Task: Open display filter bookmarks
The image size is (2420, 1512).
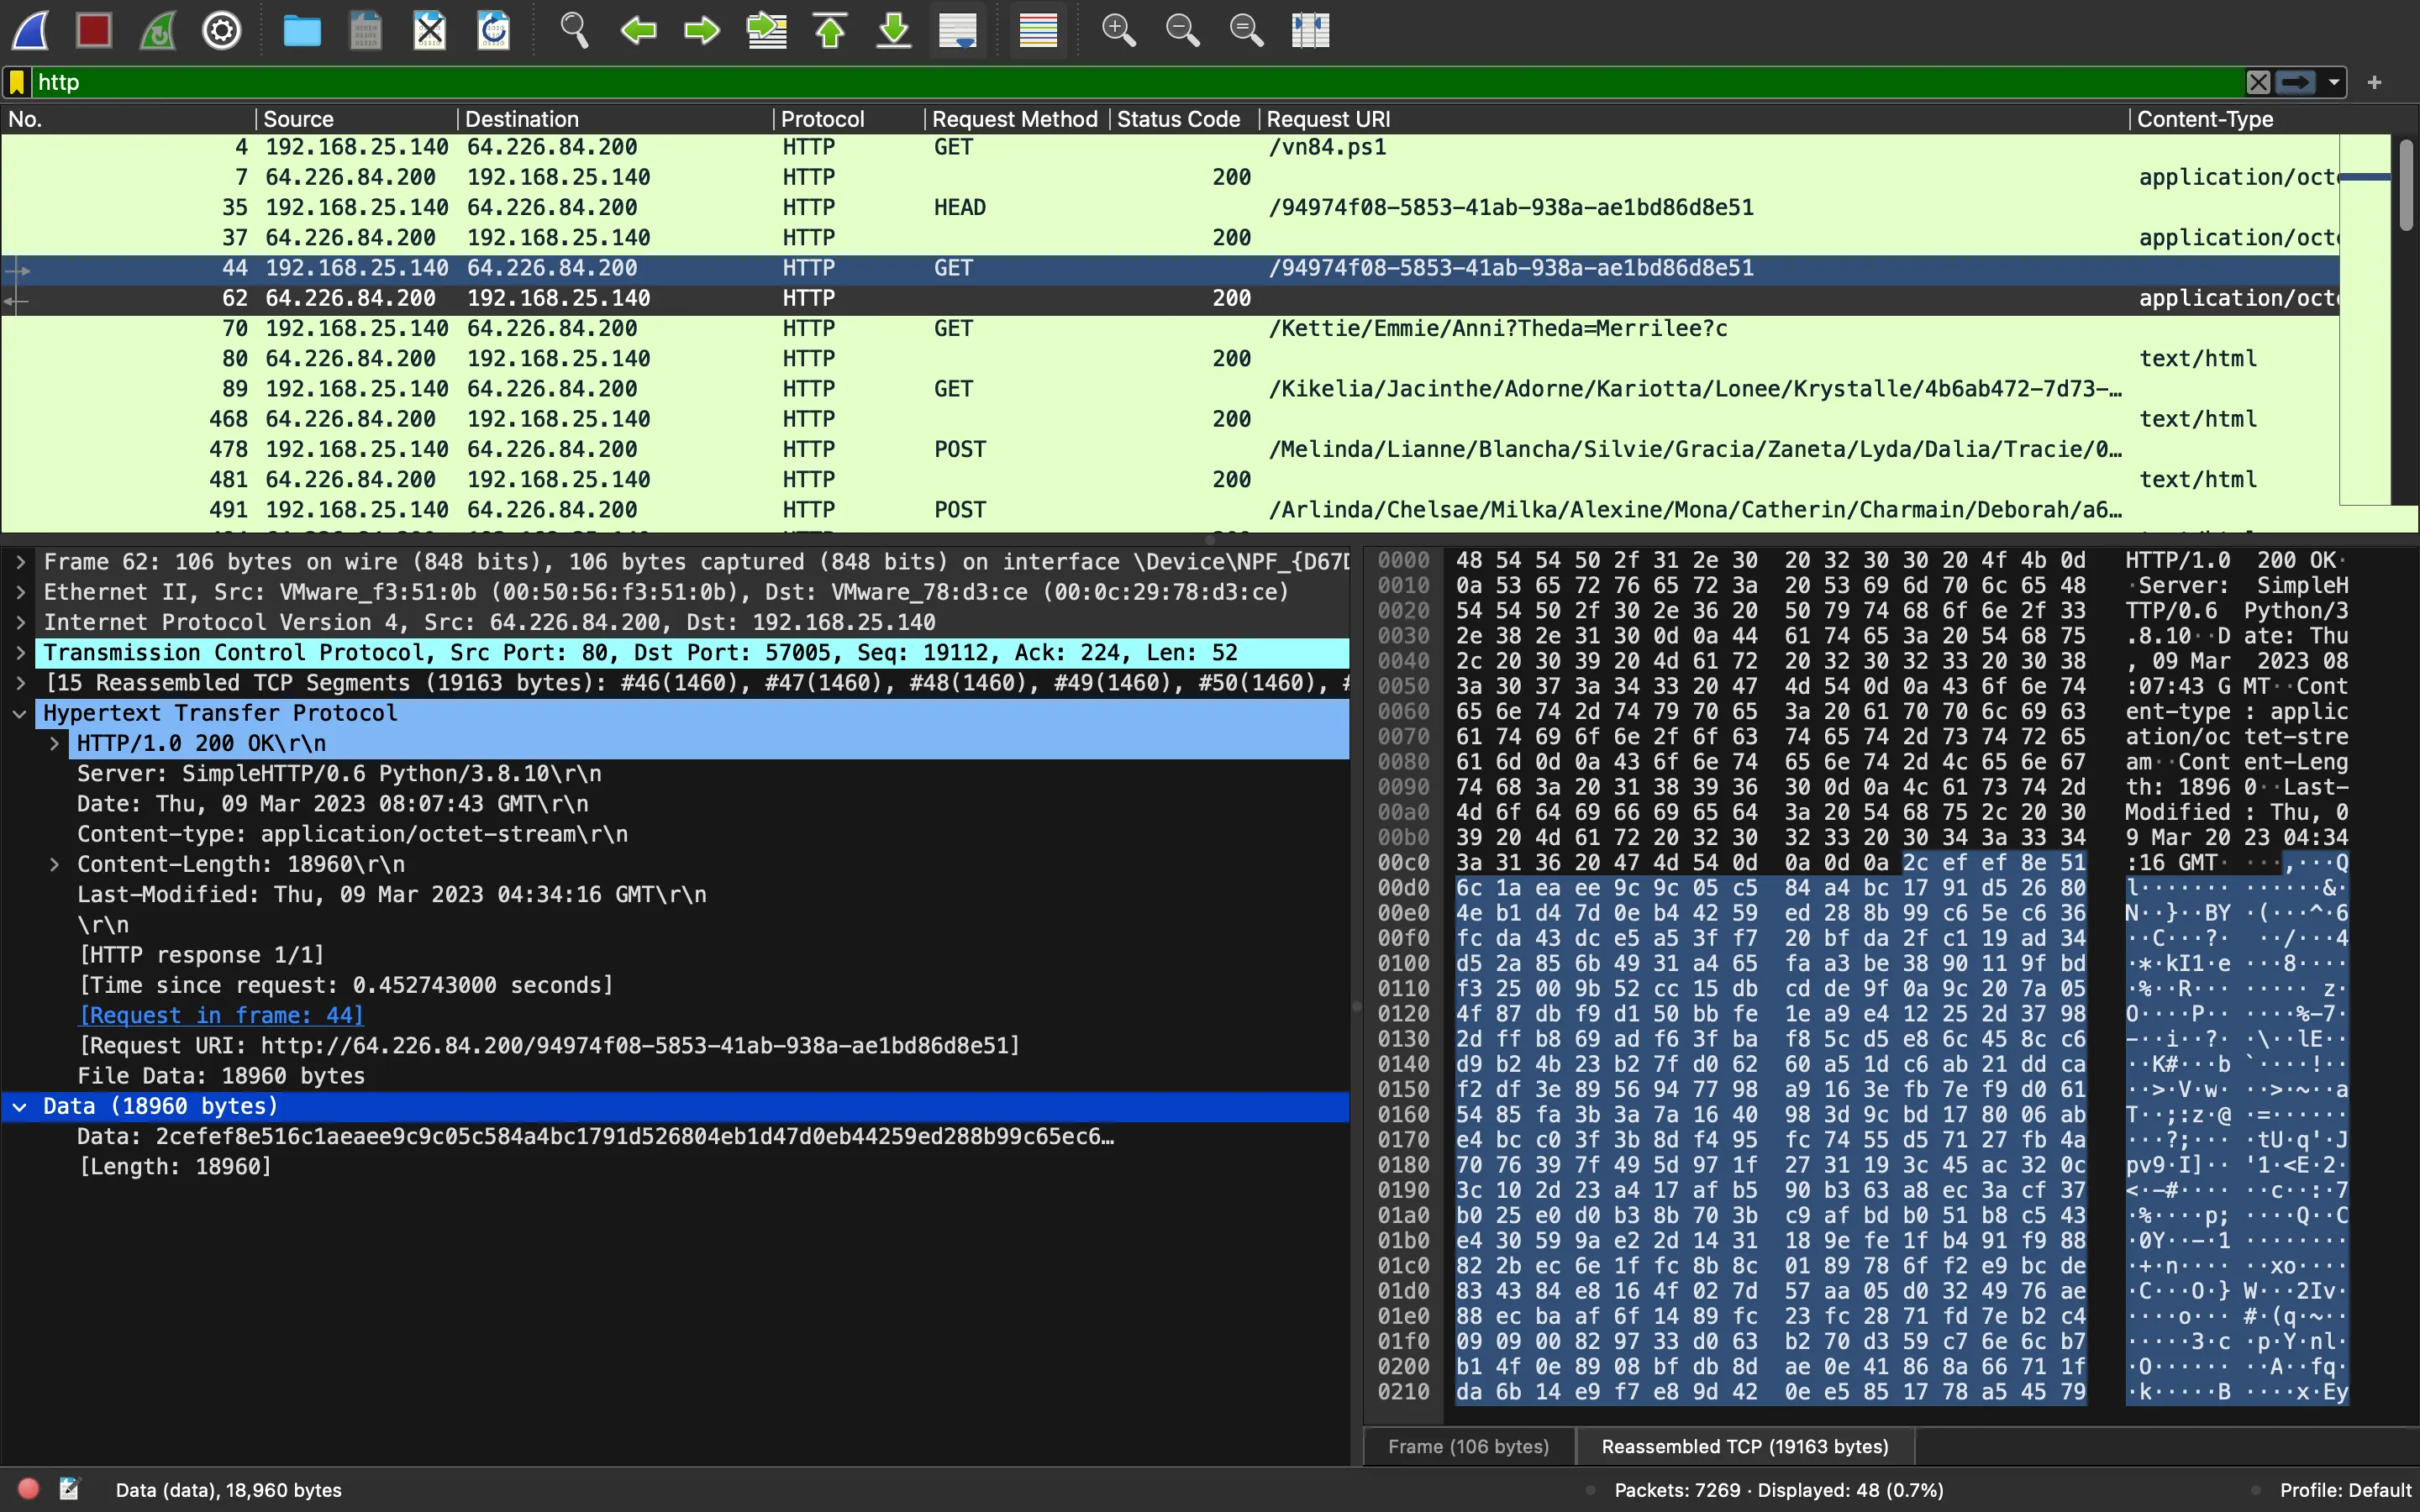Action: 17,82
